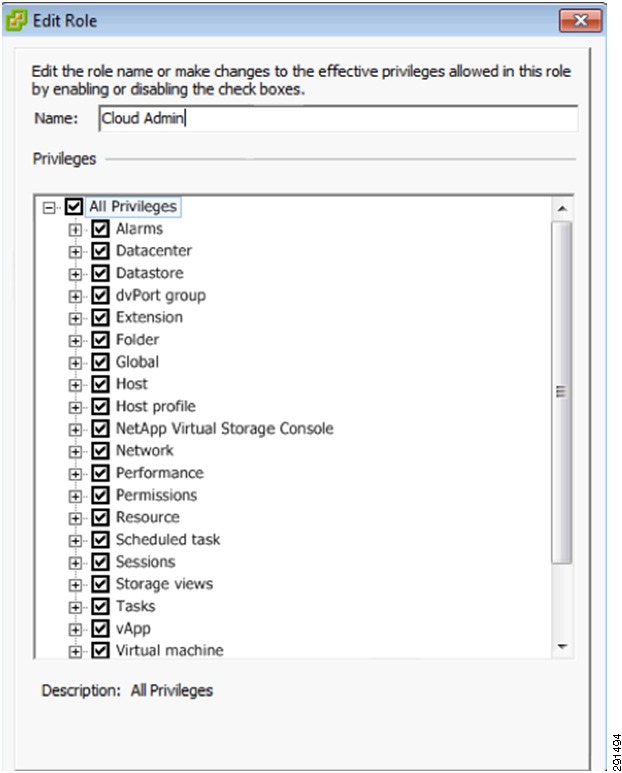Screen dimensions: 622x773
Task: Select NetApp Virtual Storage Console label
Action: click(224, 428)
